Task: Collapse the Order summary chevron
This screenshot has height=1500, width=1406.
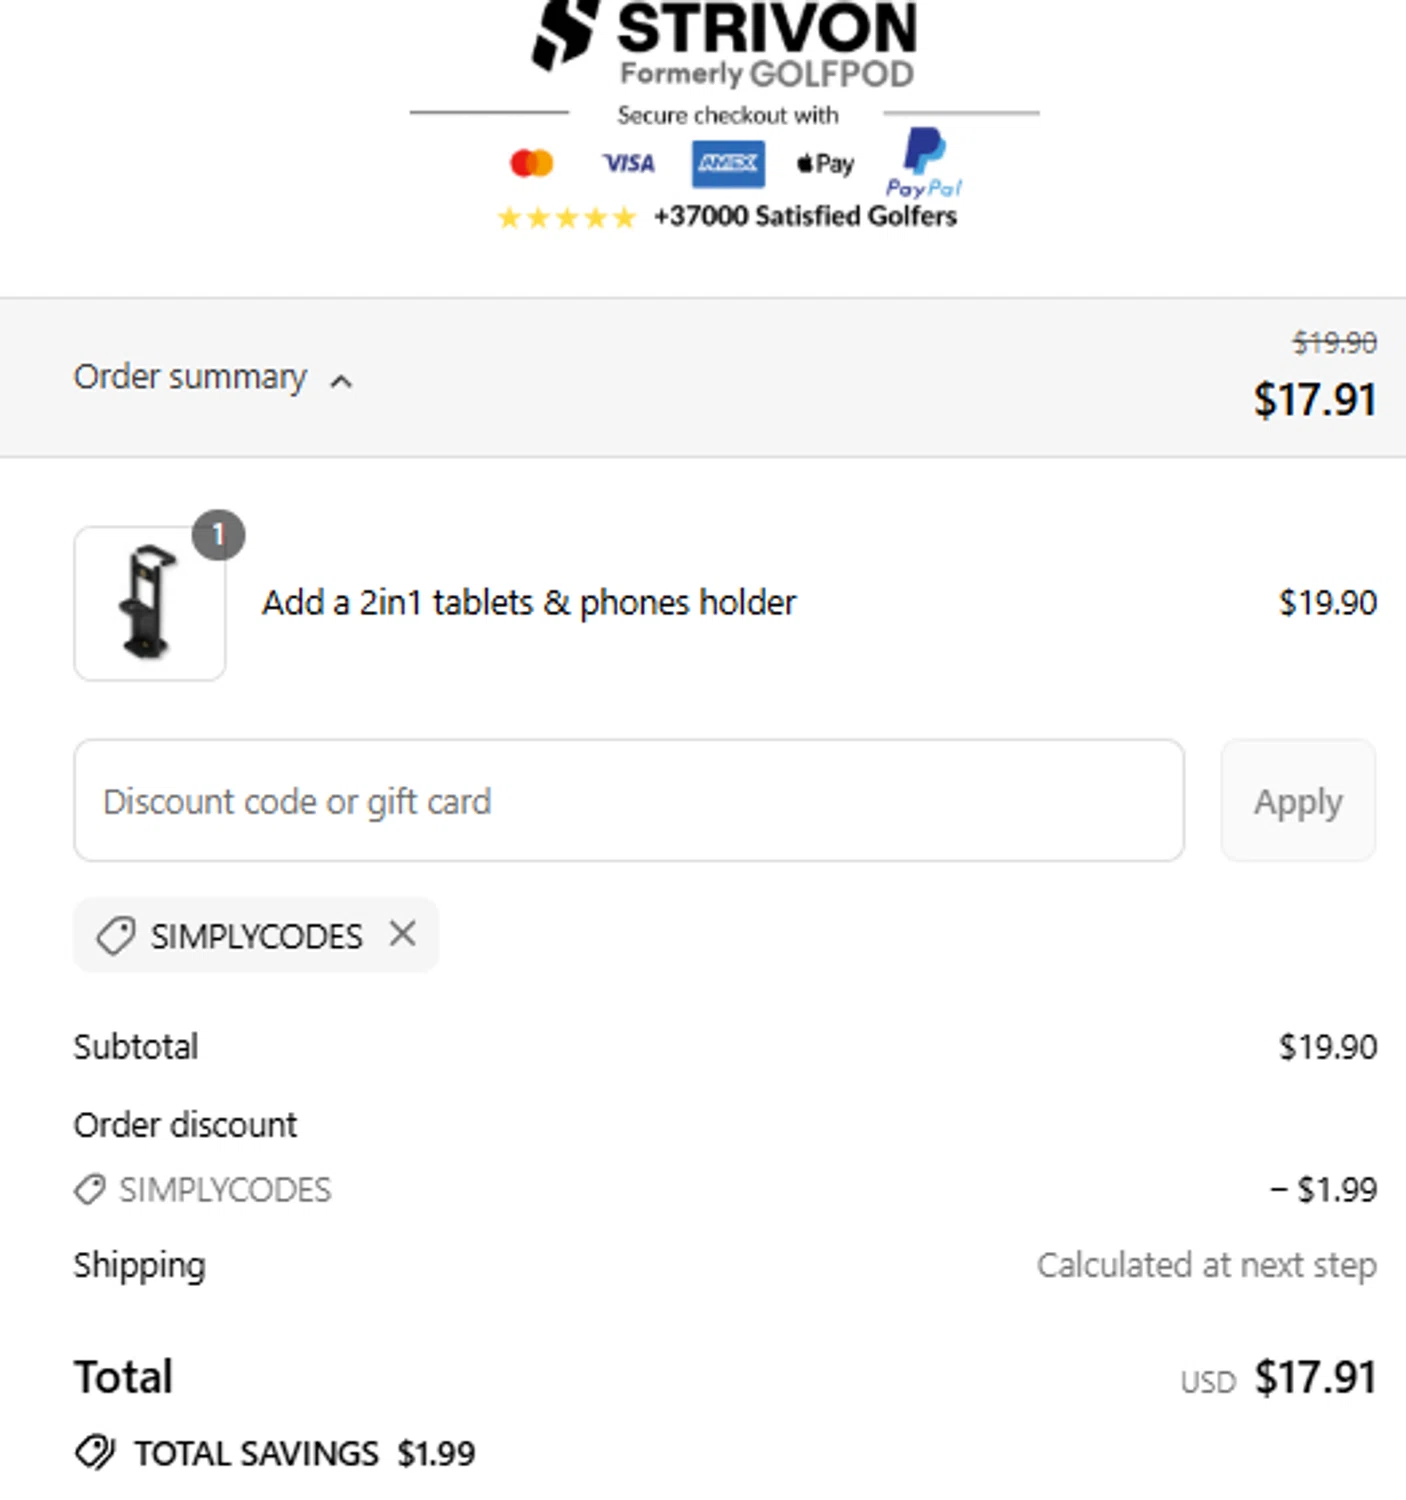Action: [x=341, y=381]
